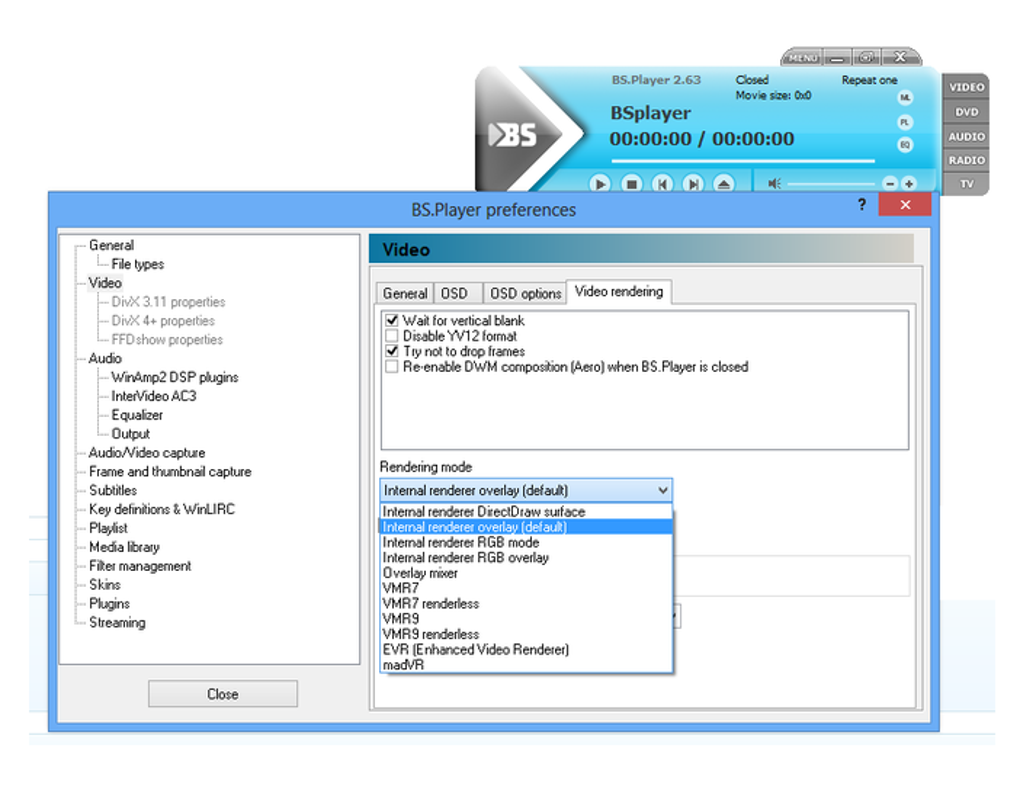1020x809 pixels.
Task: Click the volume slider track
Action: coord(833,185)
